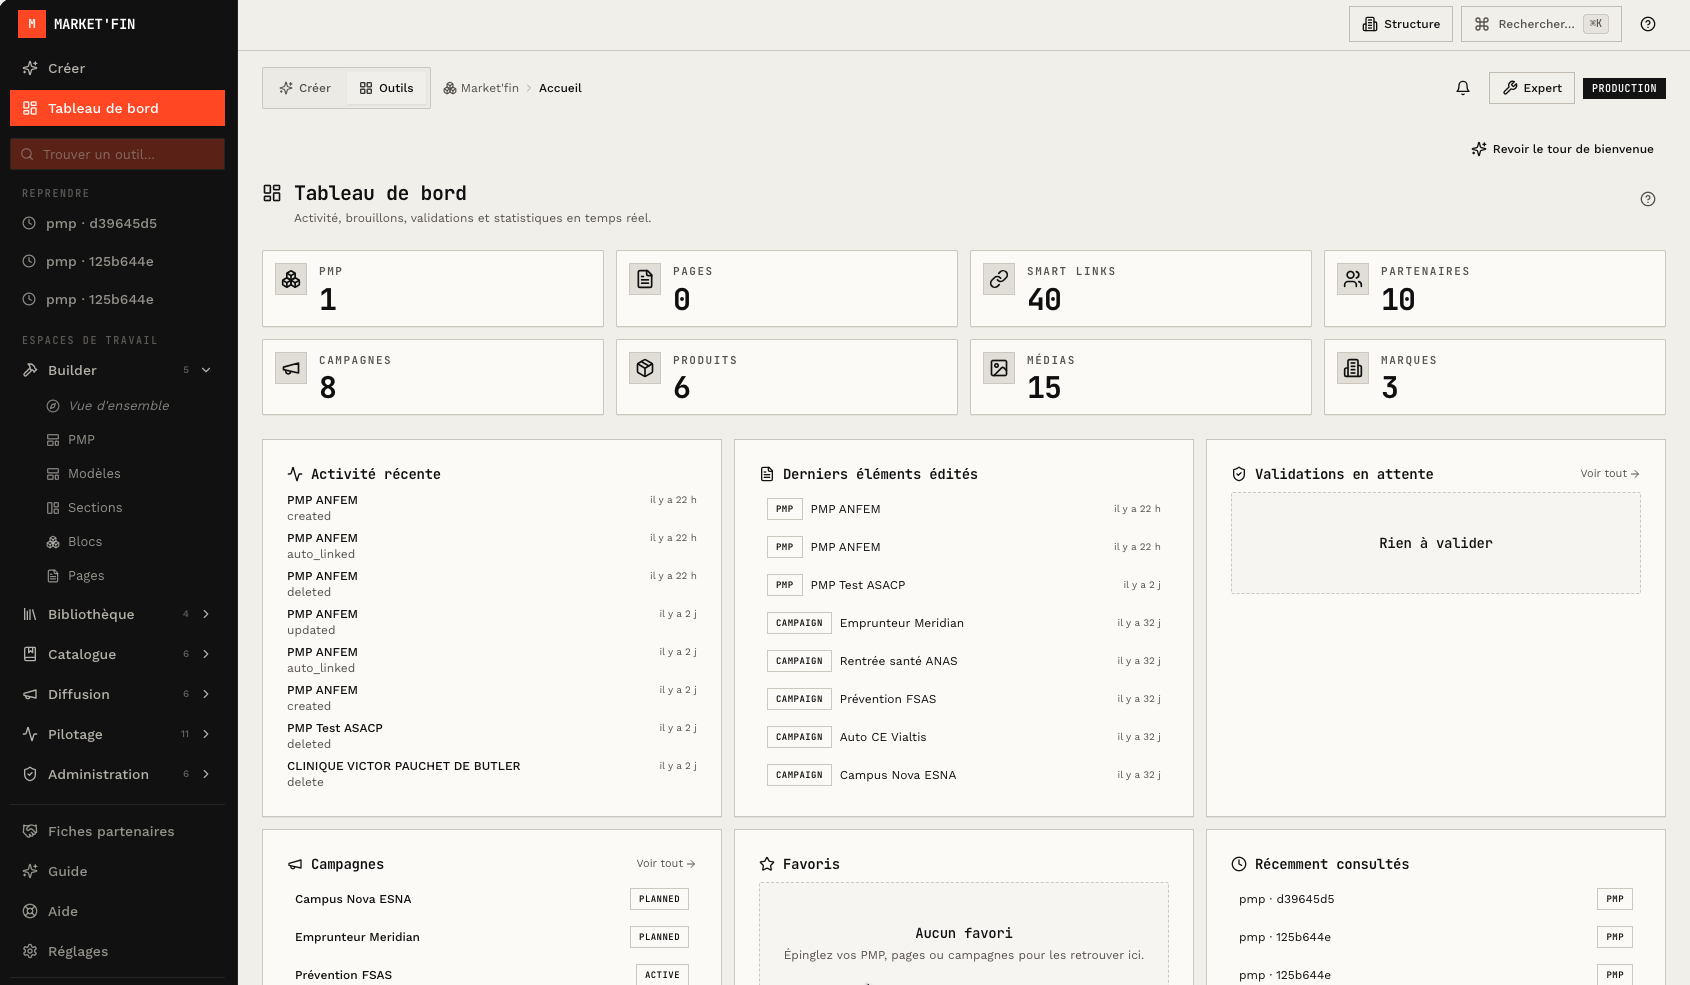Click the Campagnes megaphone card icon
Image resolution: width=1690 pixels, height=985 pixels.
291,368
